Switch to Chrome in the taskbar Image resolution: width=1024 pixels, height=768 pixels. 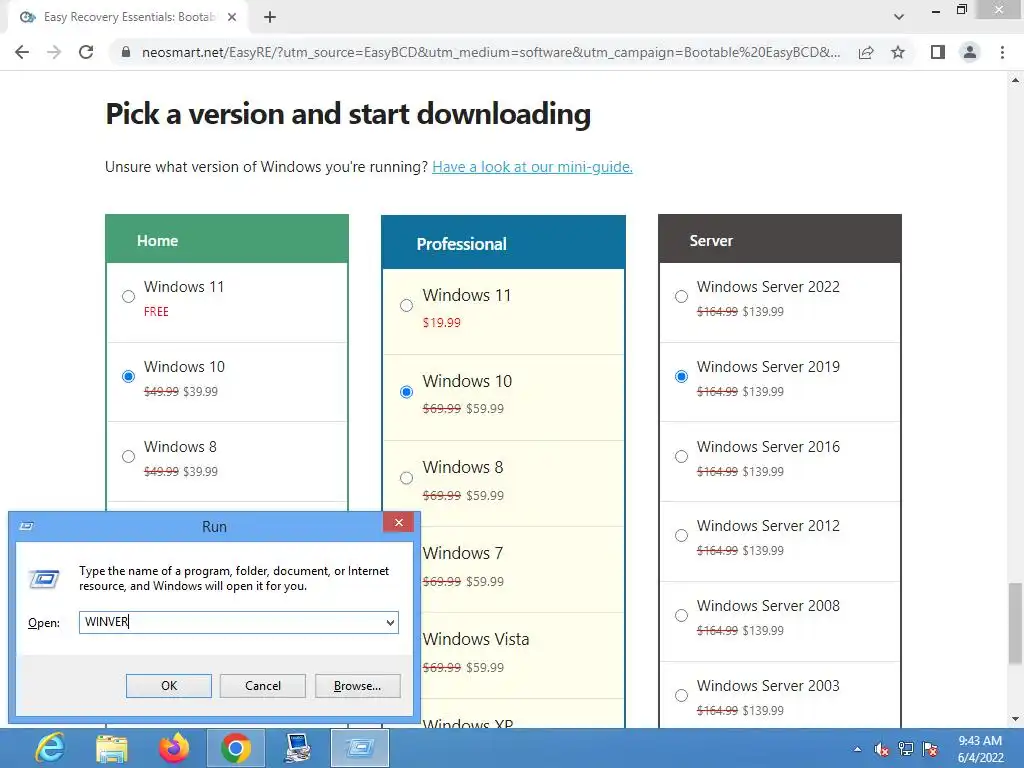click(x=236, y=748)
